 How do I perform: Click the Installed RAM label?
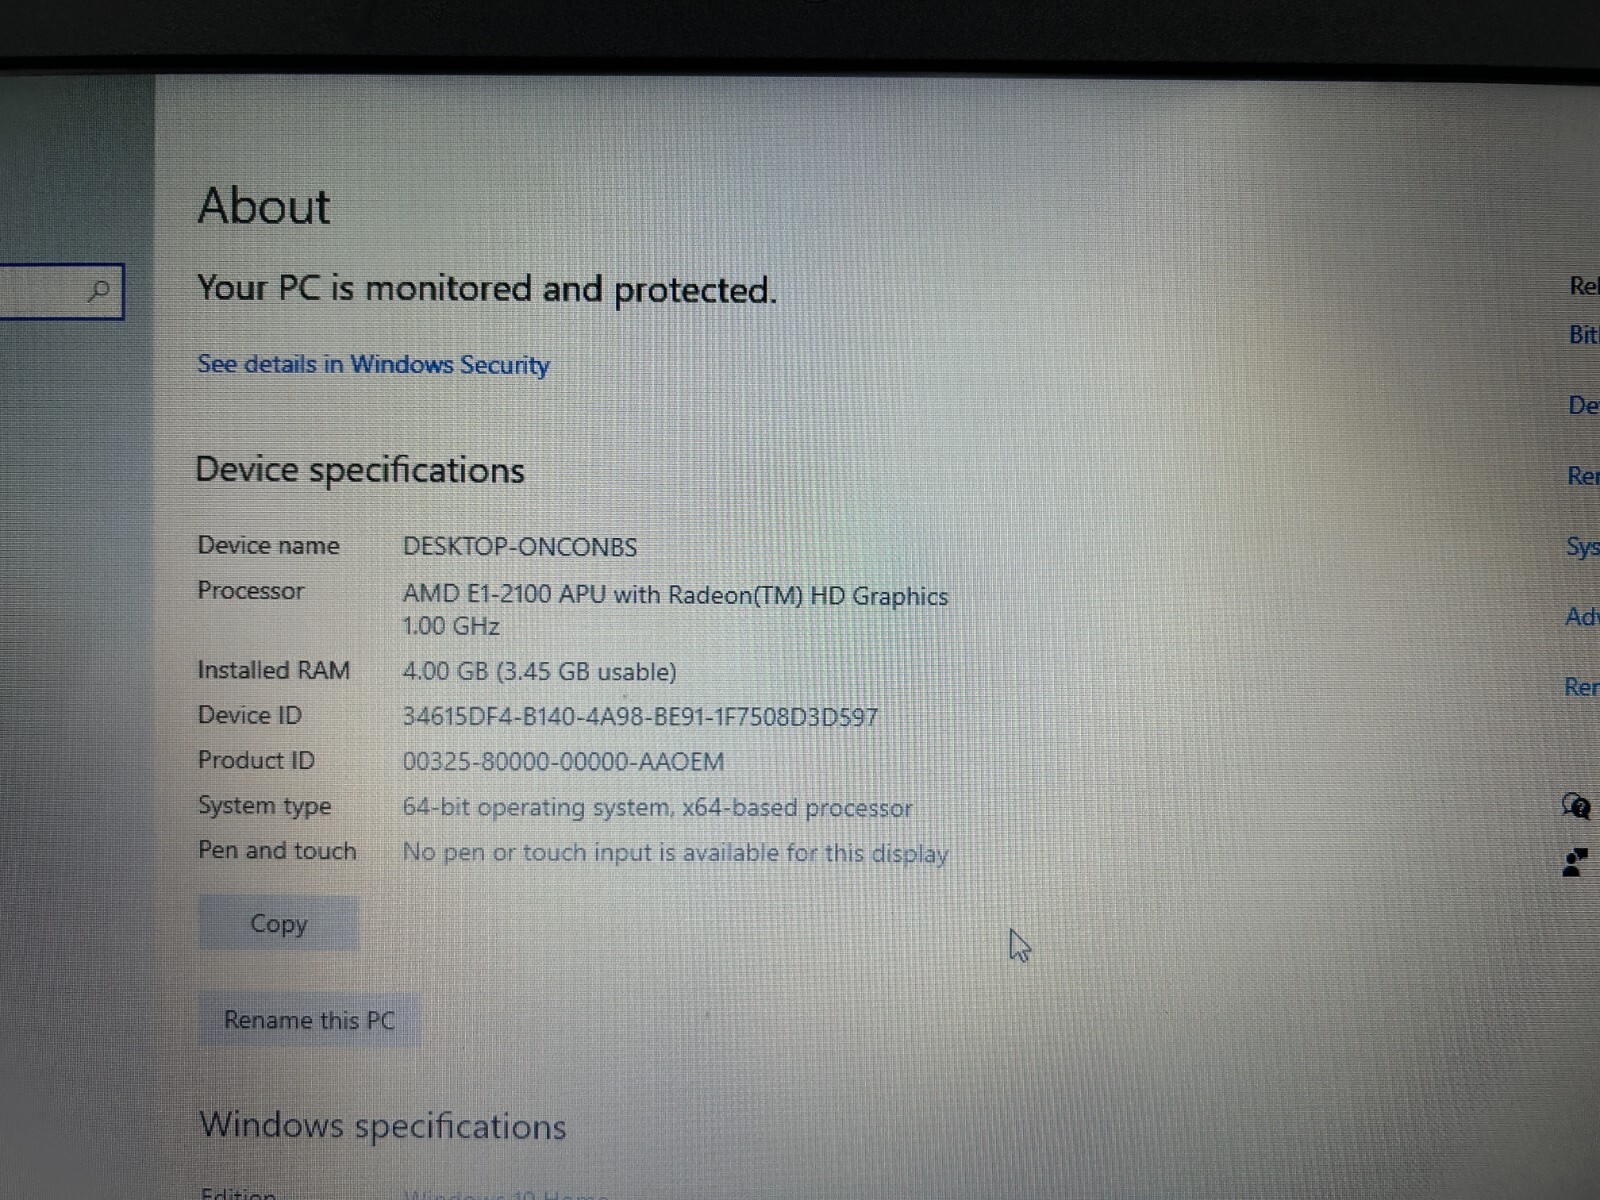(x=273, y=670)
